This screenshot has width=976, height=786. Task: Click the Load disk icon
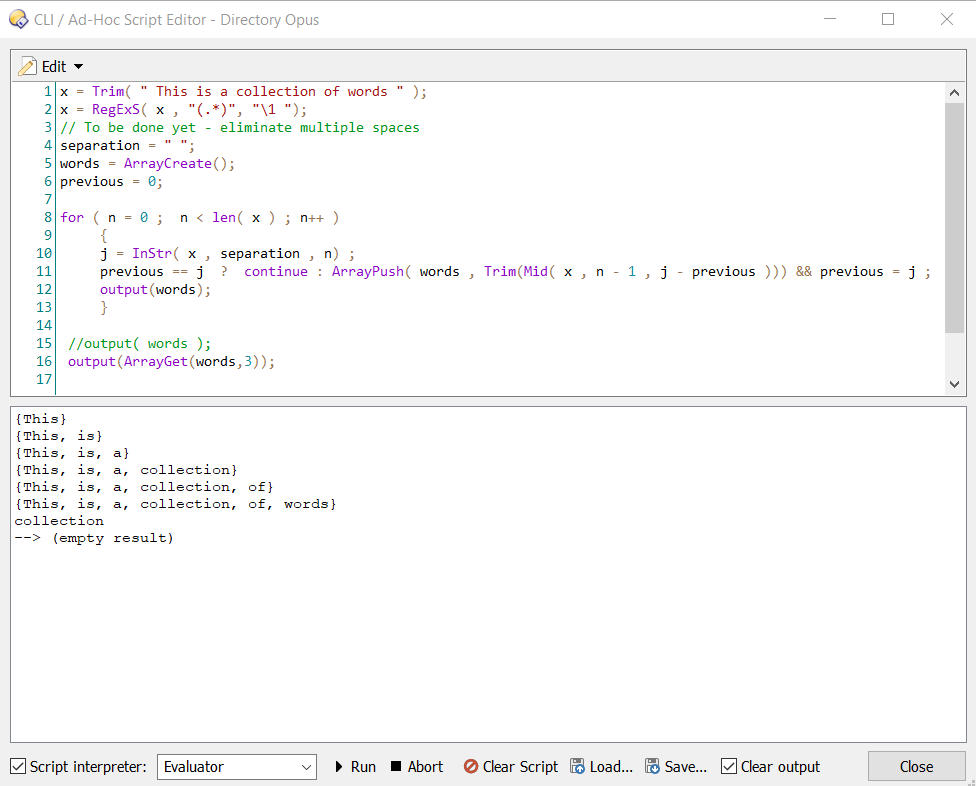pyautogui.click(x=578, y=767)
